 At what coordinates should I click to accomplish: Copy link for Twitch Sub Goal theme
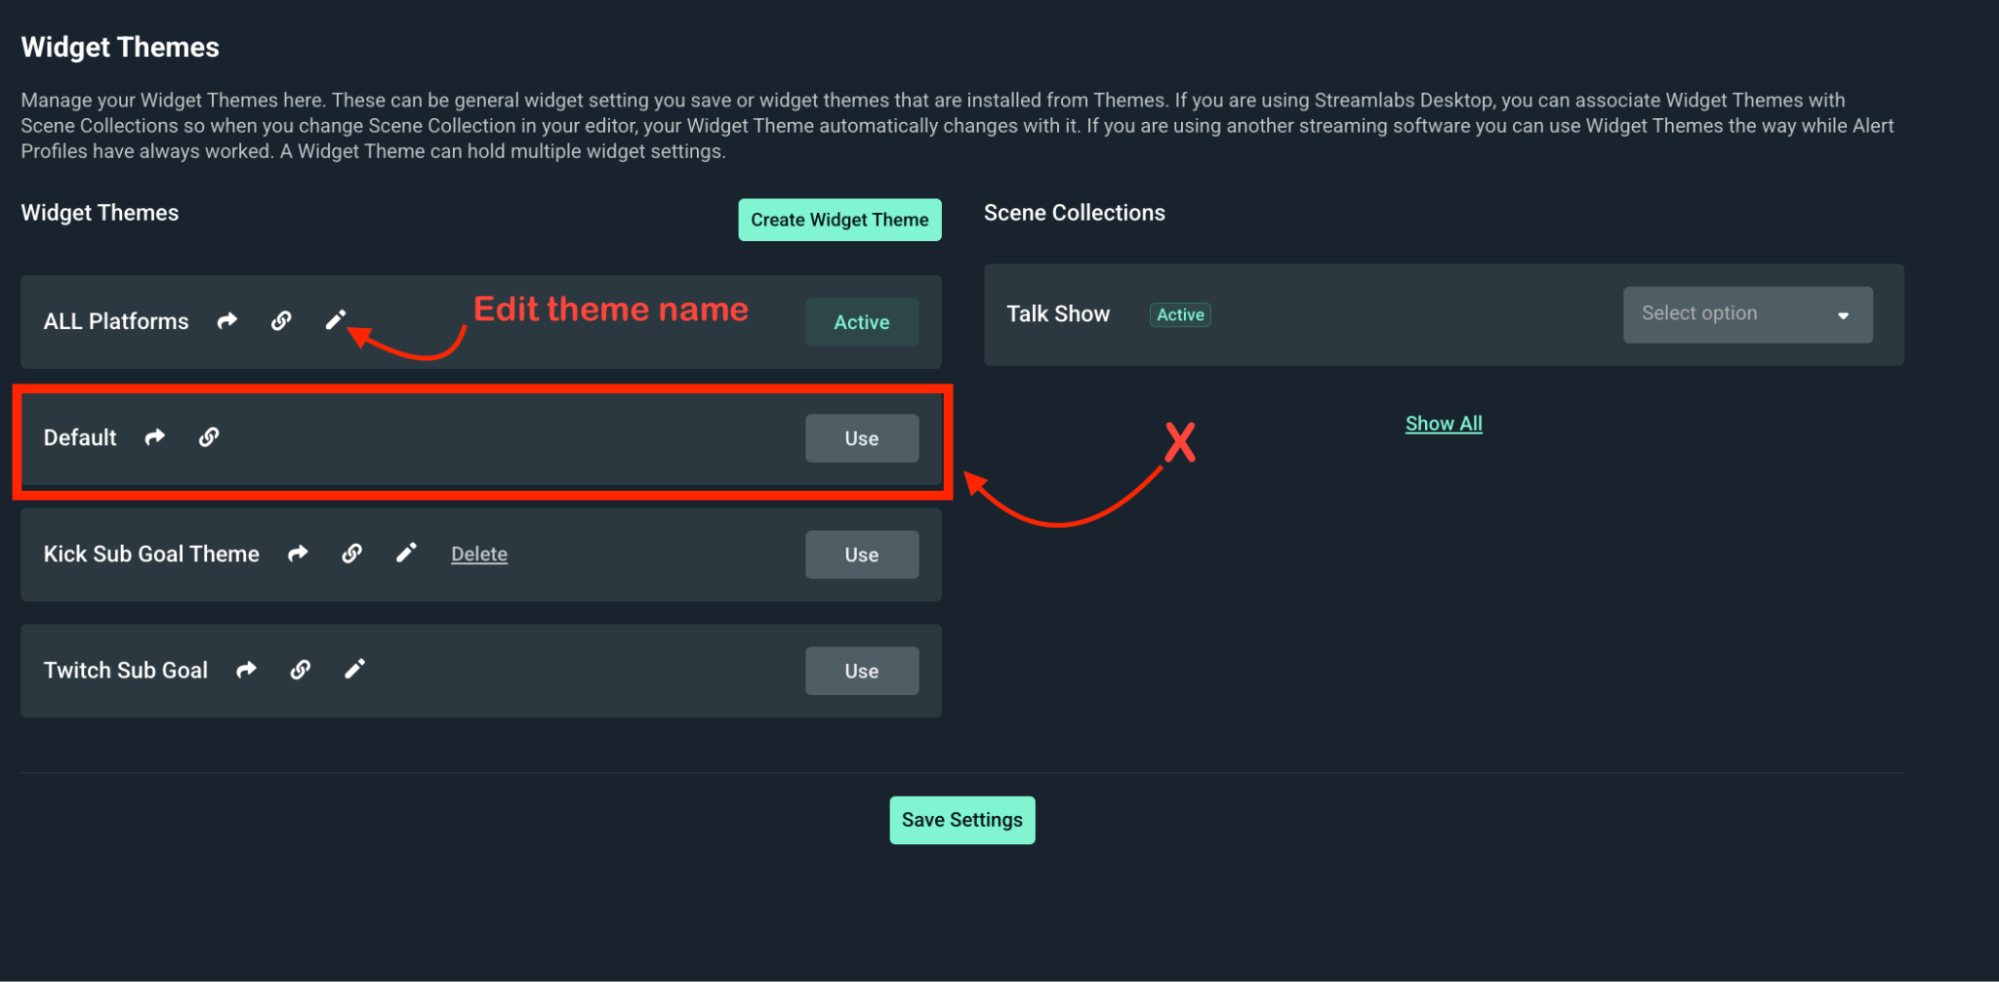point(300,670)
